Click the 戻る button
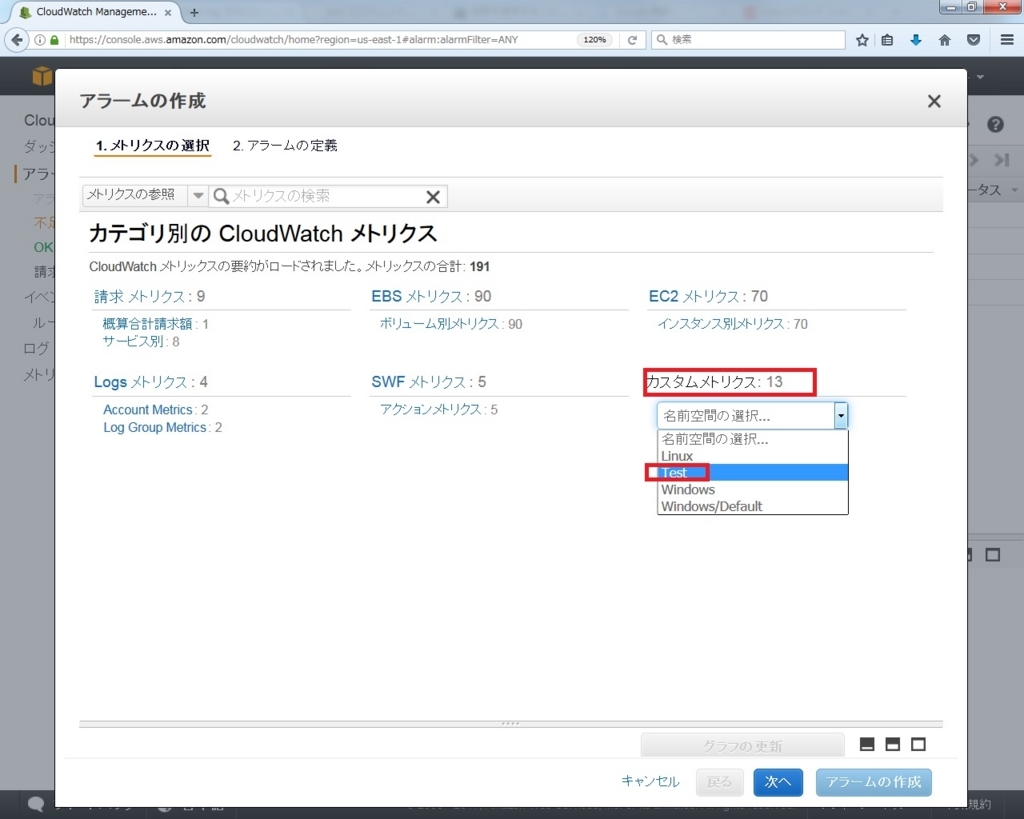This screenshot has width=1024, height=819. point(720,782)
